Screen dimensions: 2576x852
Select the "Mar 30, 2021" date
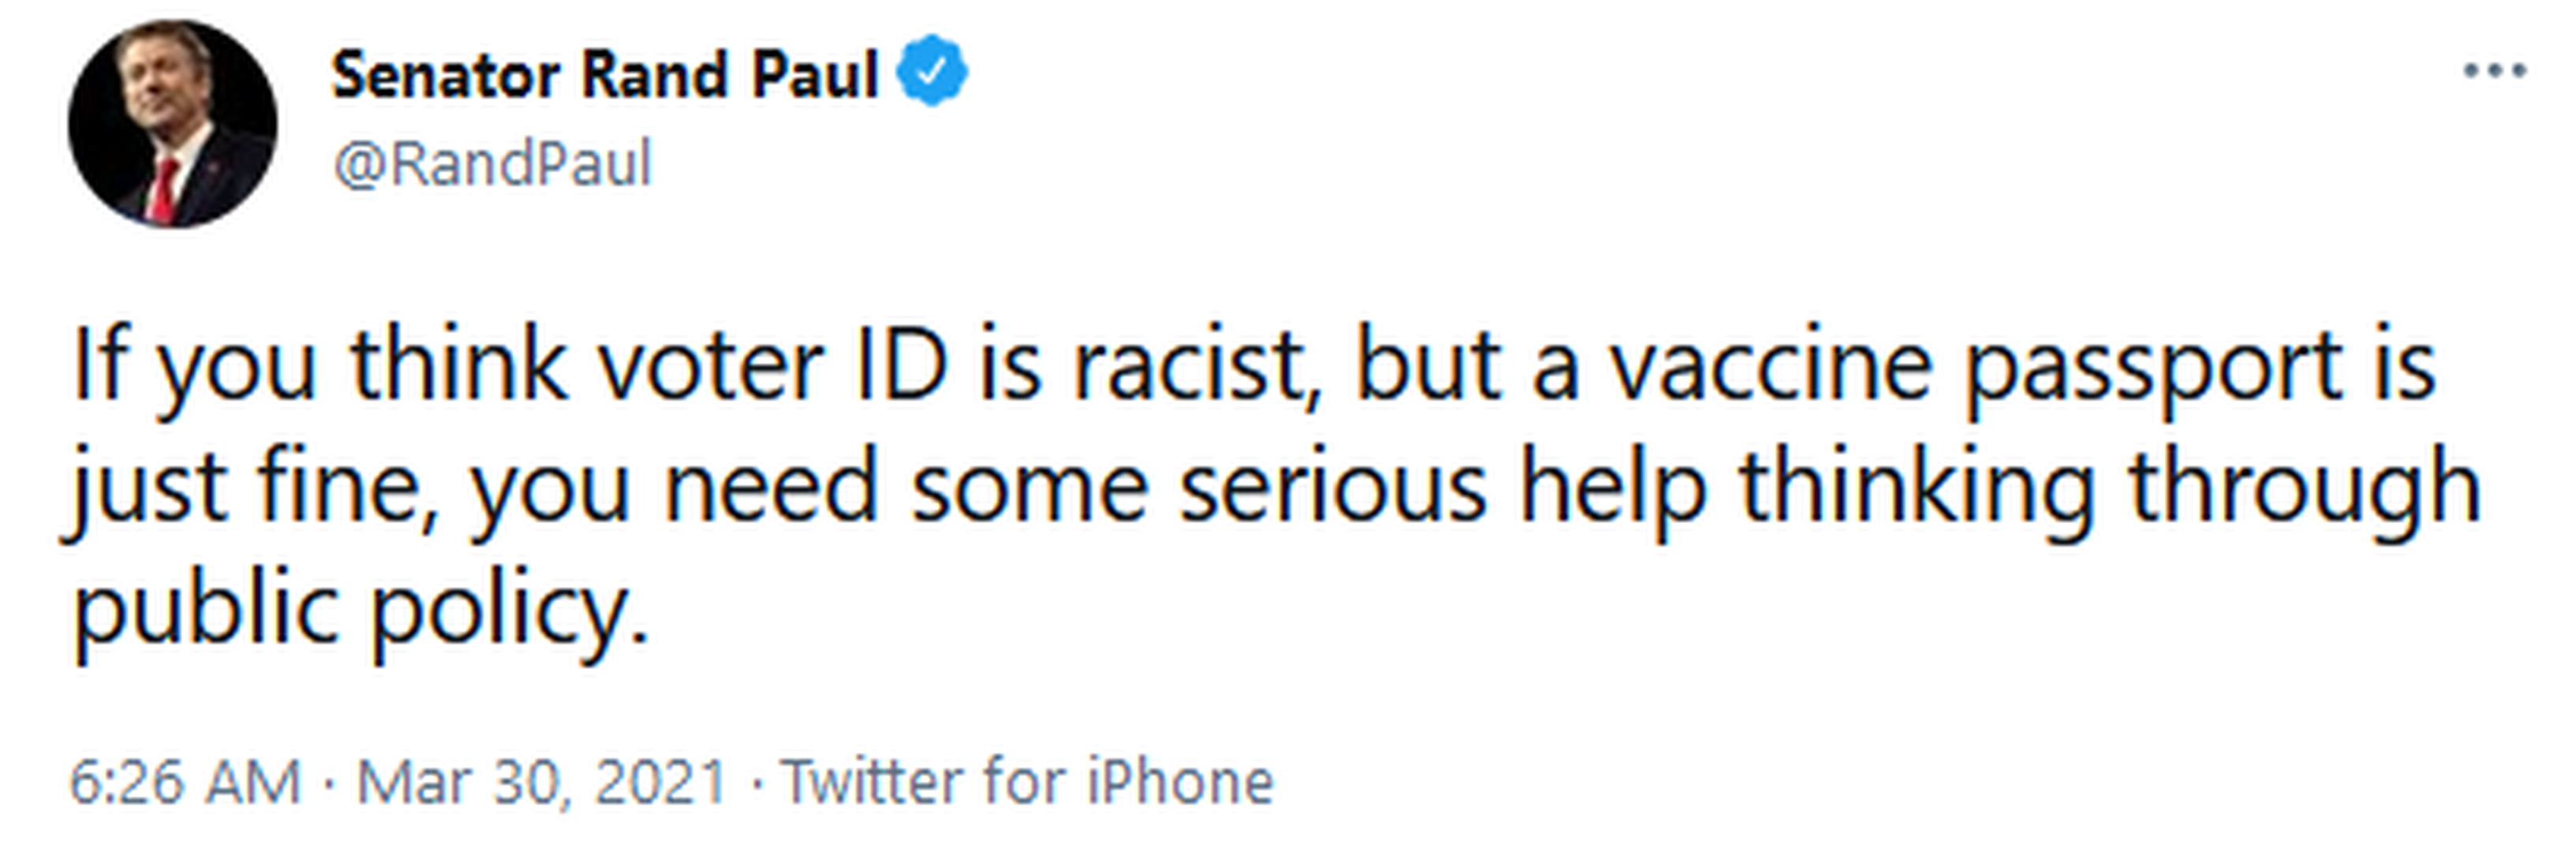[x=541, y=781]
